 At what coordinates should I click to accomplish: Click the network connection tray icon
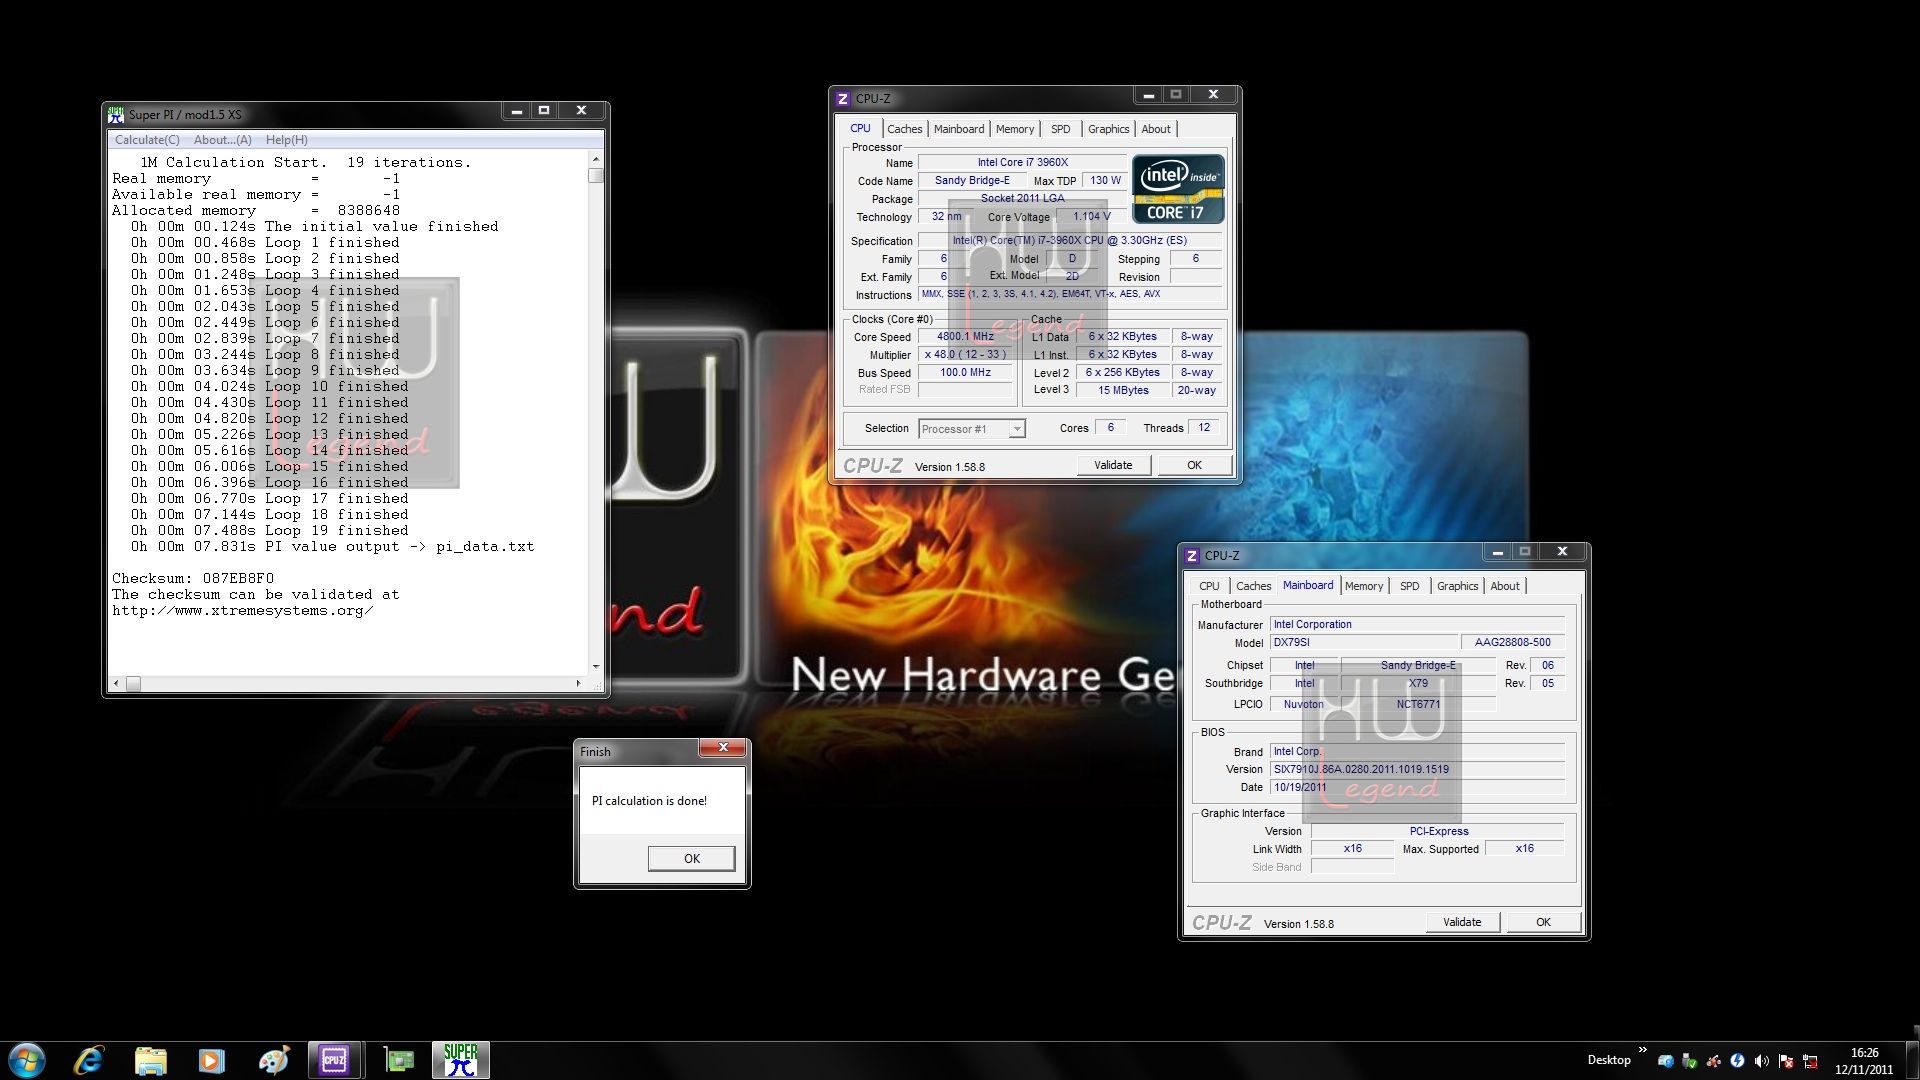point(1809,1061)
